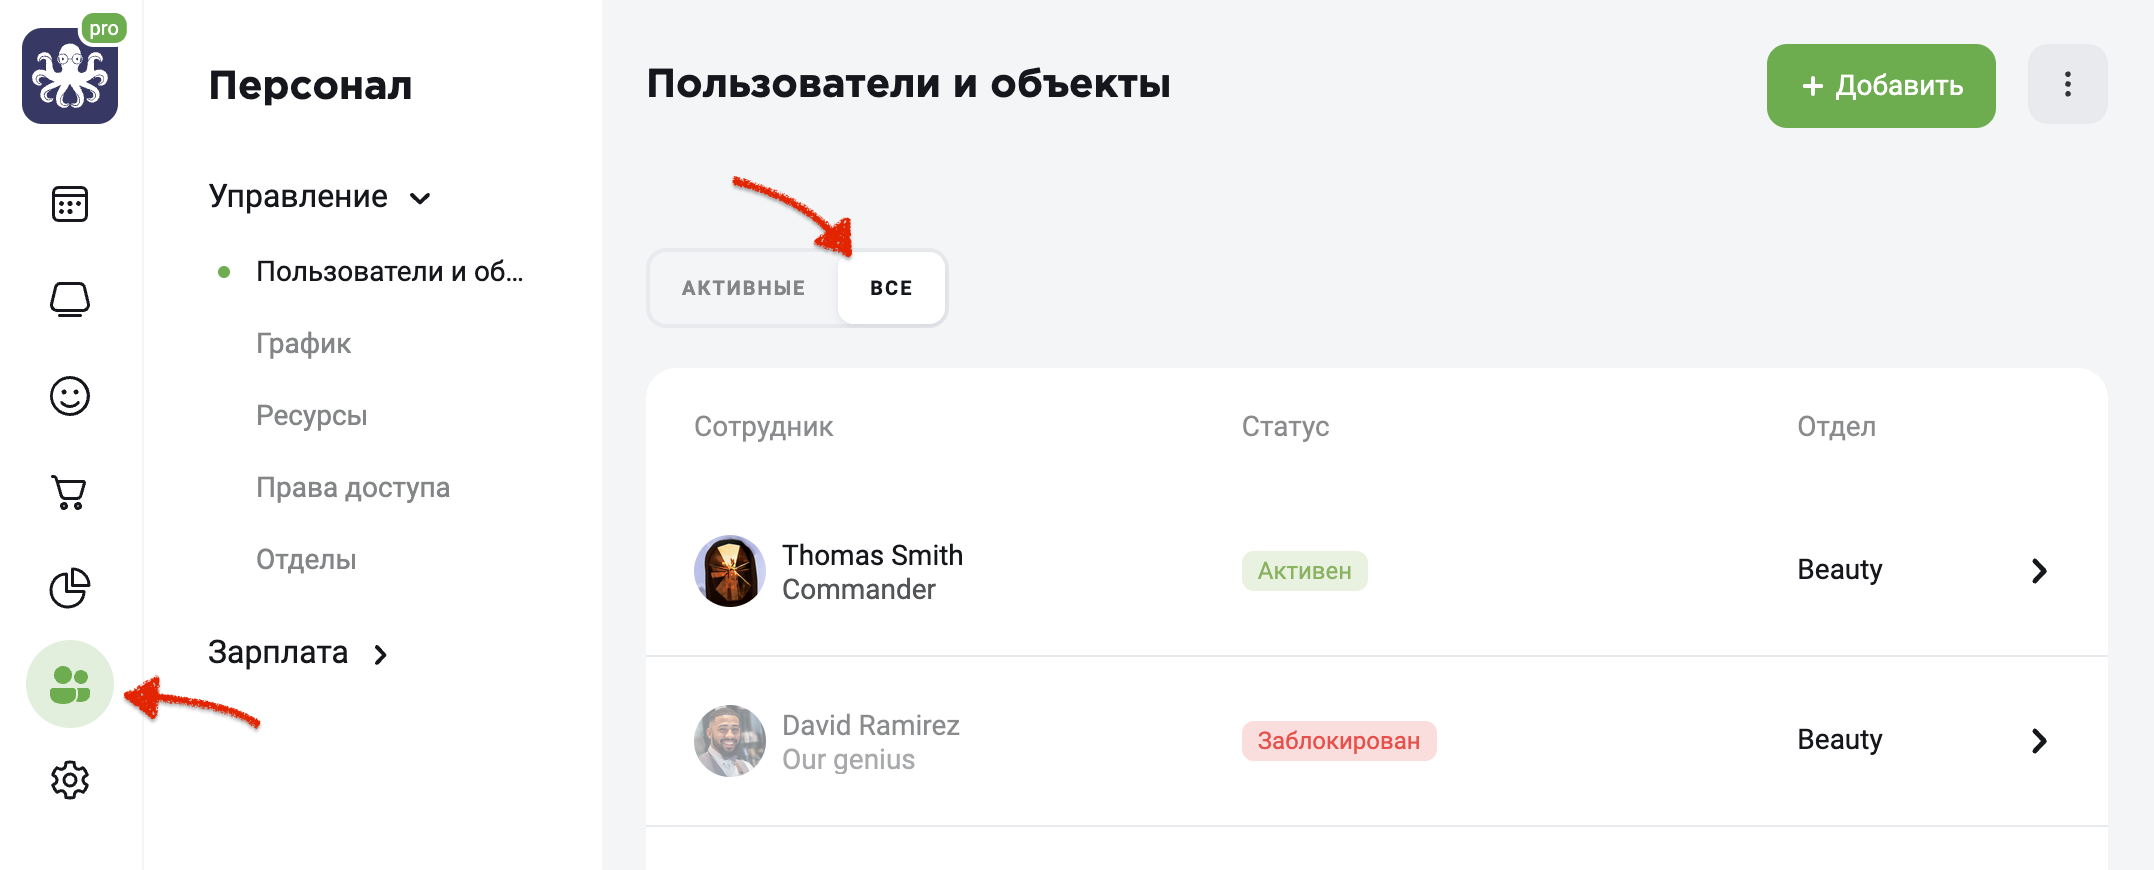Open the Отделы link
Screen dimensions: 2154x870
306,560
